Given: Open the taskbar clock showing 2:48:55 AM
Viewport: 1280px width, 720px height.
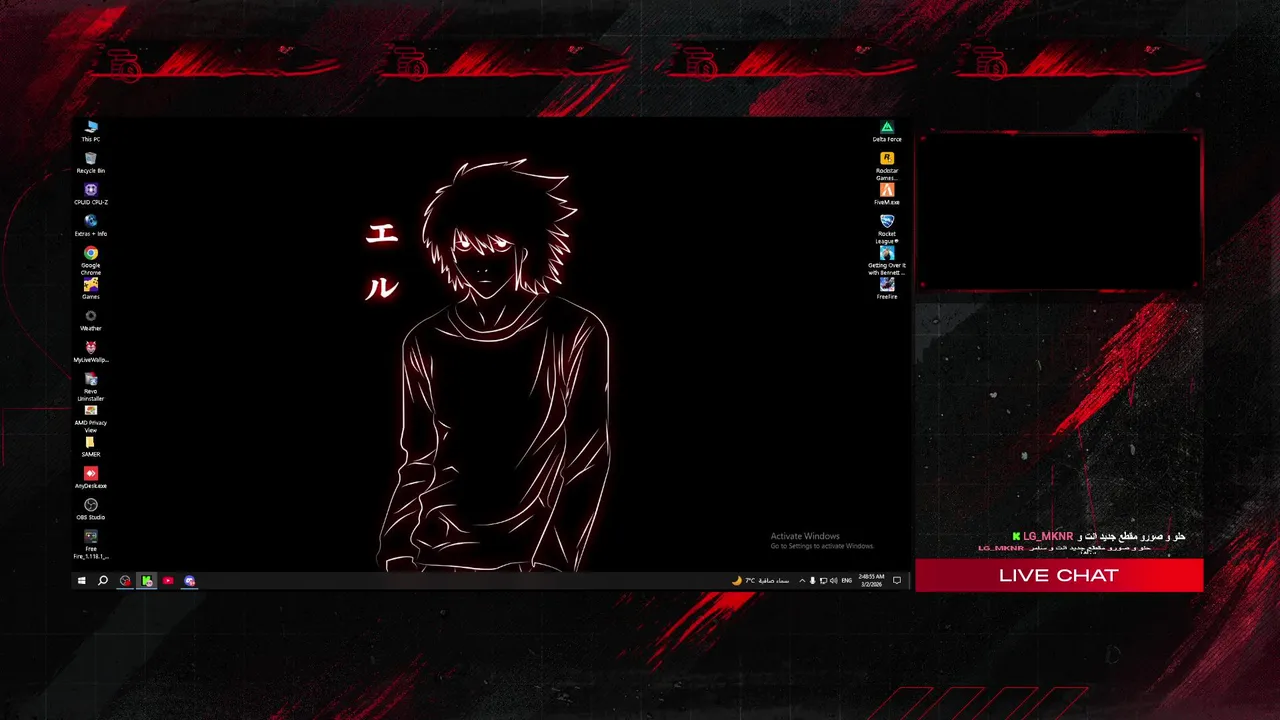Looking at the screenshot, I should [x=871, y=580].
